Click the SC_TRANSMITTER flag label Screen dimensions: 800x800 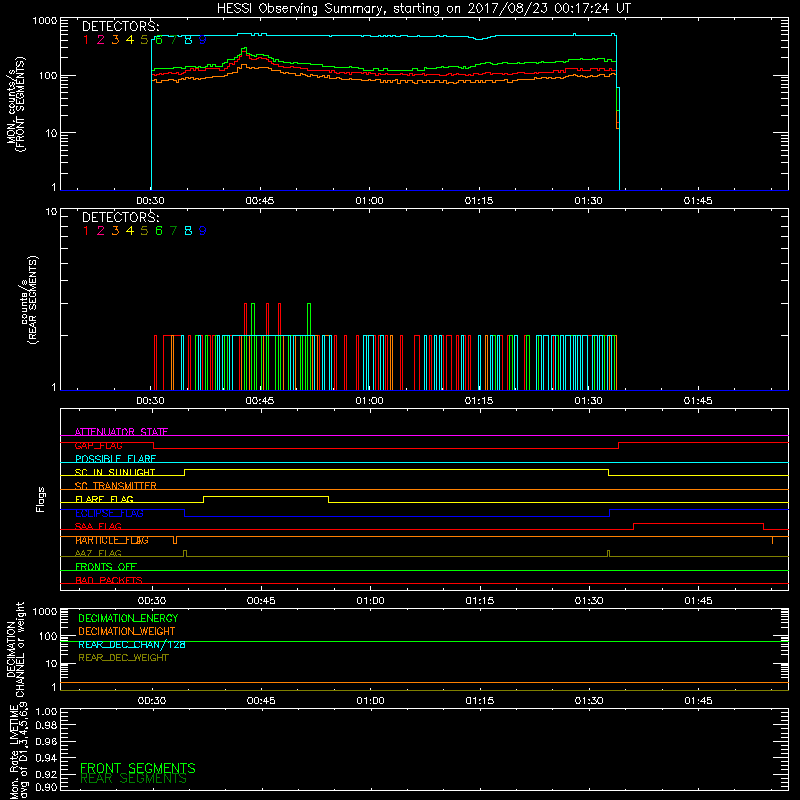[x=115, y=486]
